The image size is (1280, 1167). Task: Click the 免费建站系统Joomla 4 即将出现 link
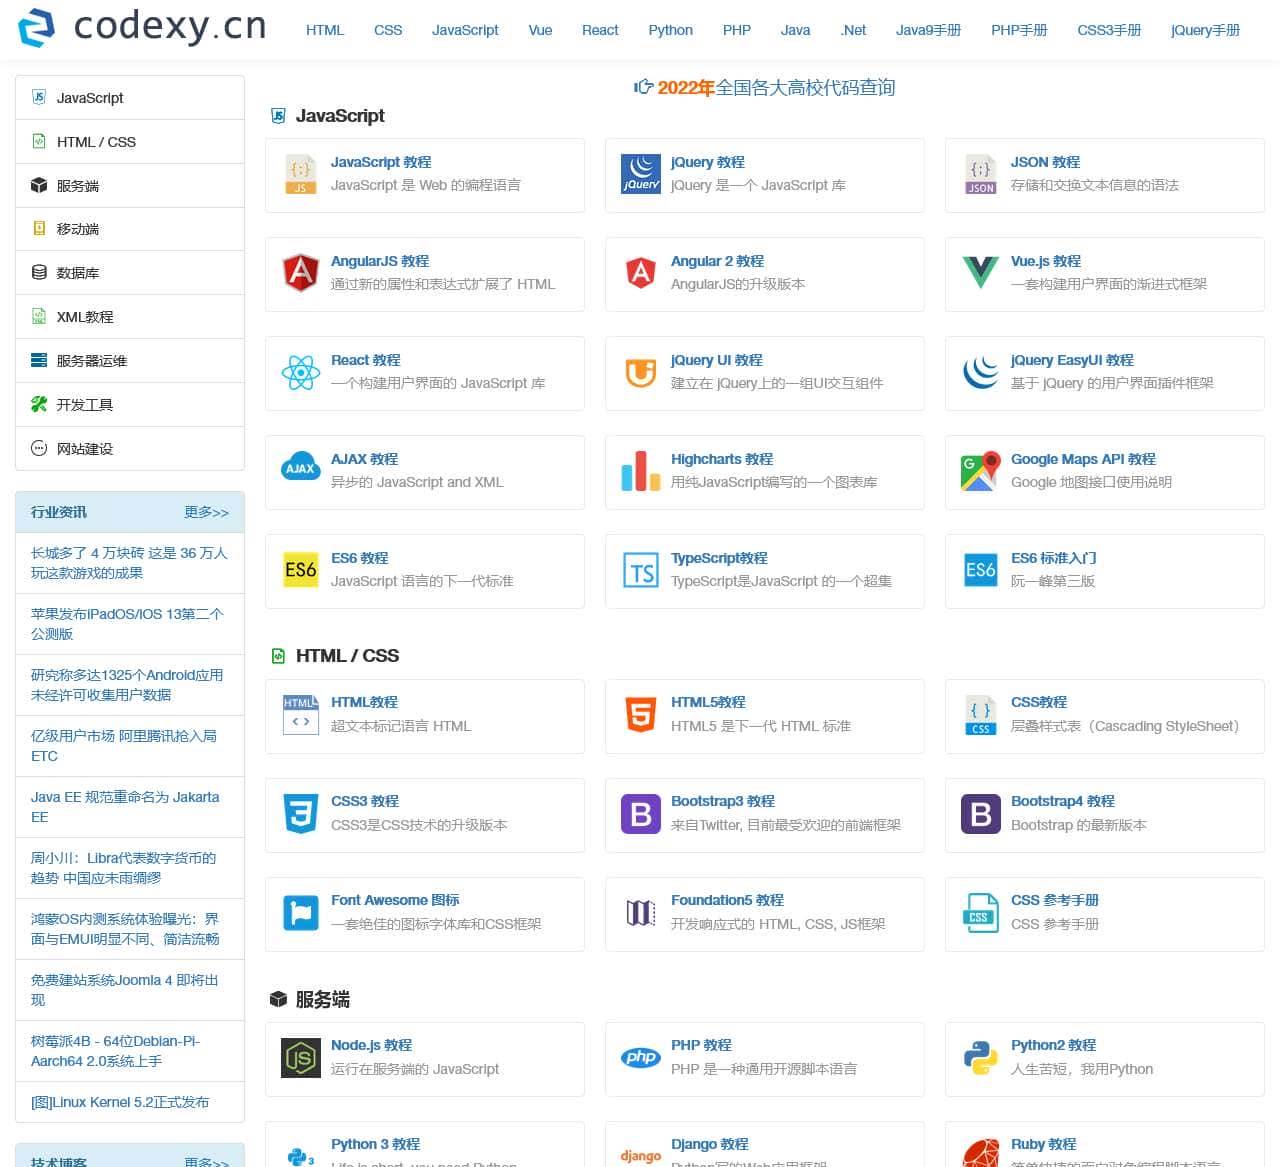125,990
